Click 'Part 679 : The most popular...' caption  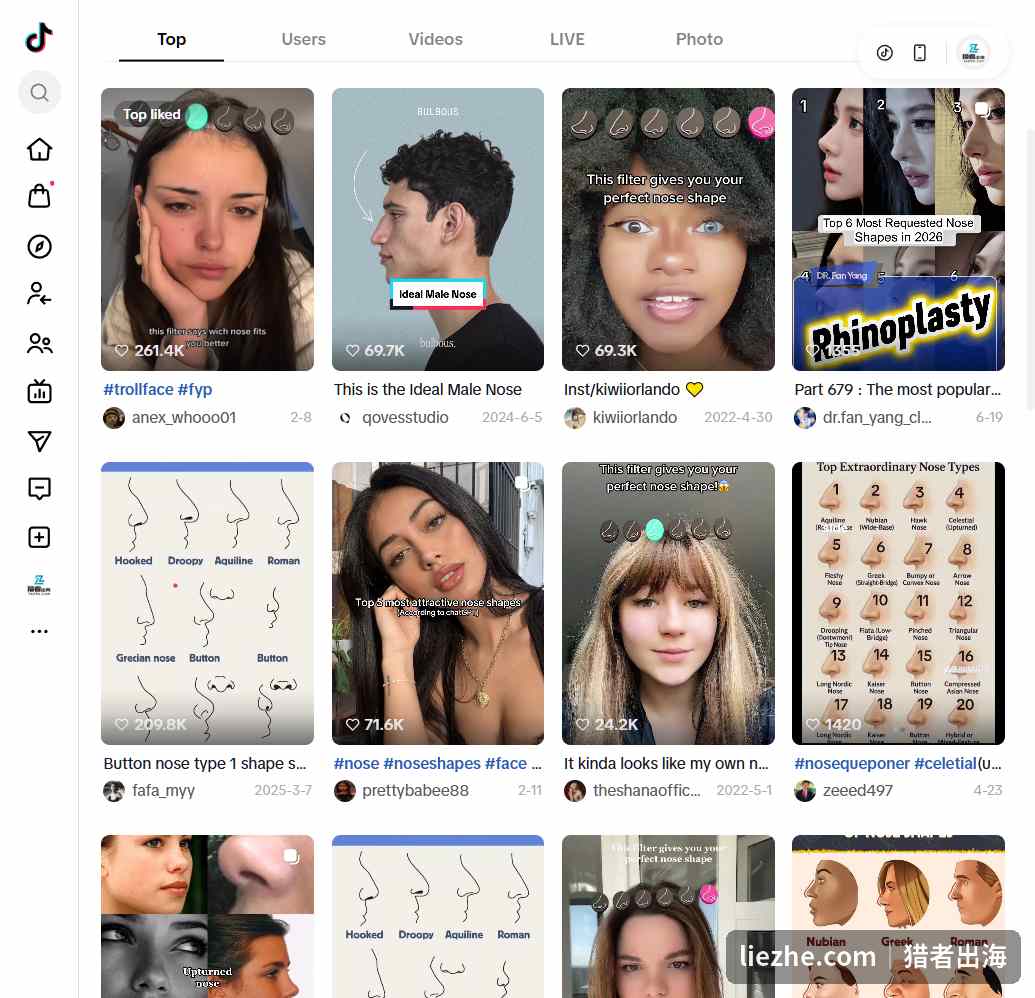coord(898,389)
